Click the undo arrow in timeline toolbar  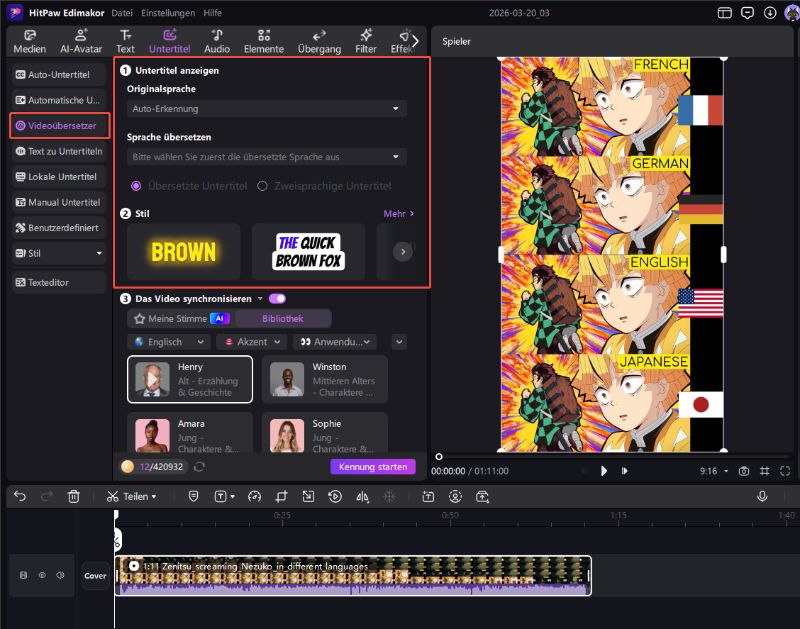[x=20, y=496]
